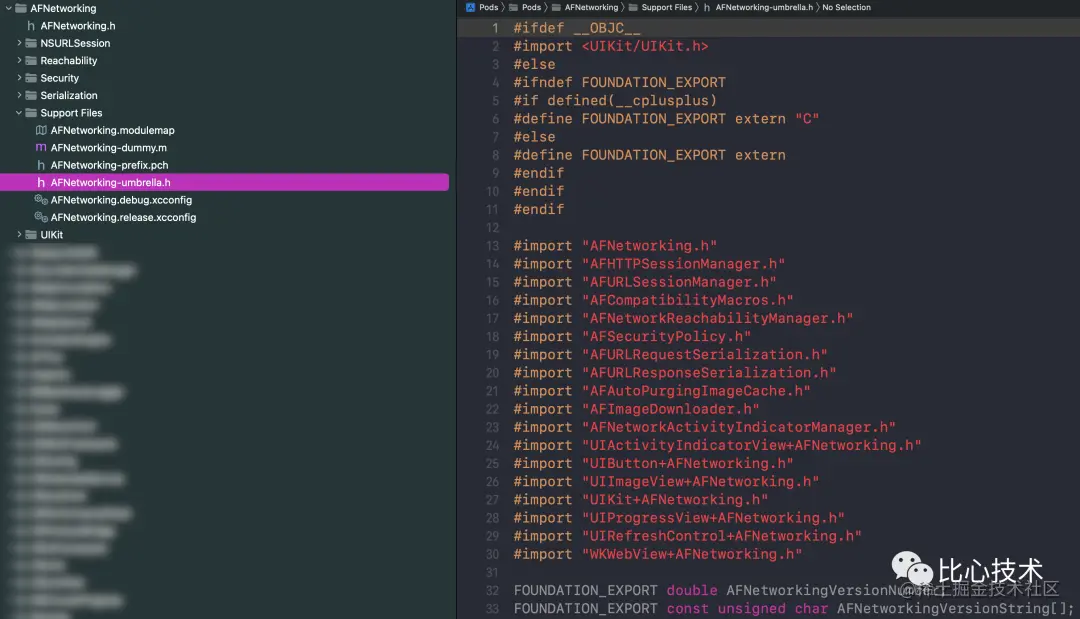The height and width of the screenshot is (619, 1080).
Task: Collapse the AFNetworking root folder chevron
Action: coord(8,8)
